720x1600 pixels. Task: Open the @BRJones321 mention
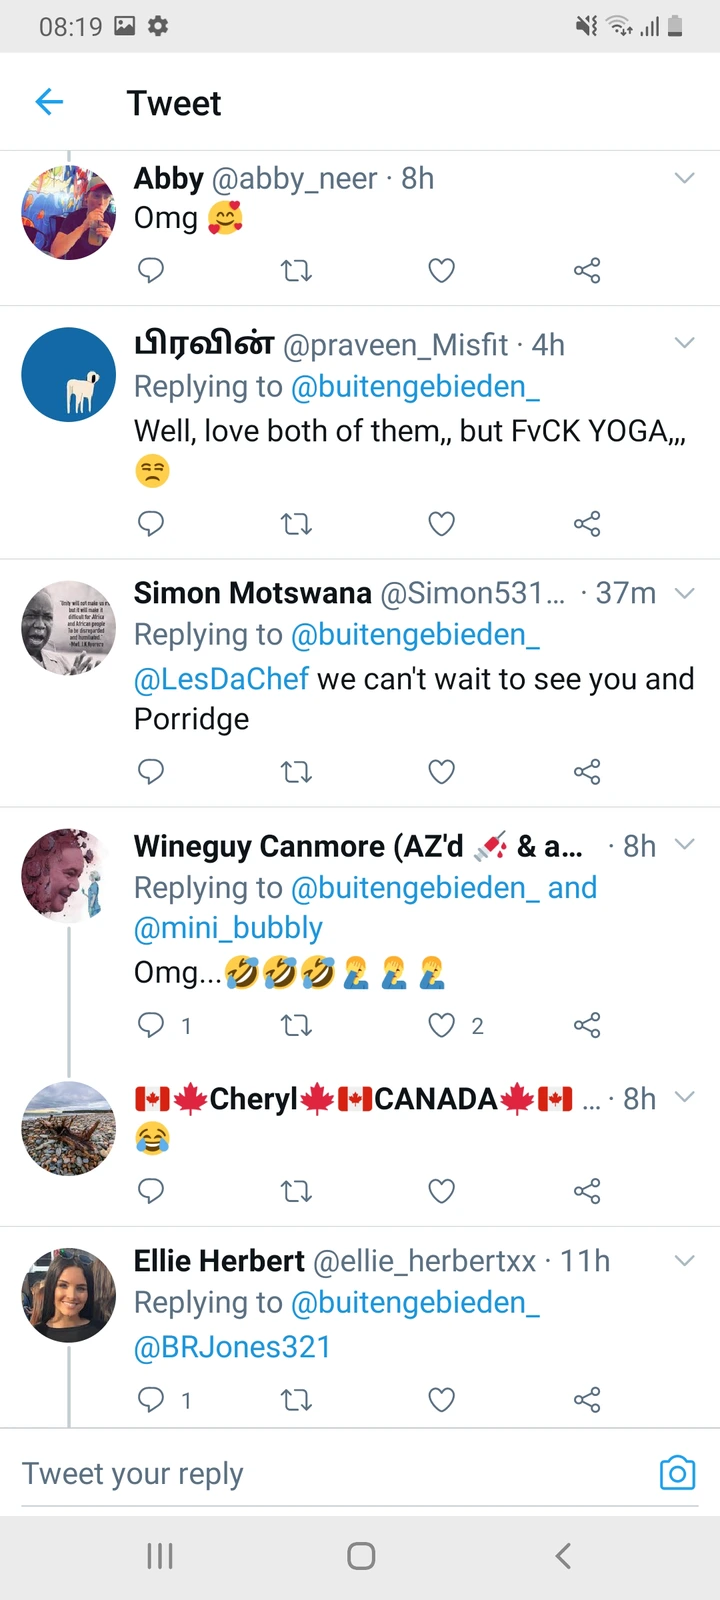[x=232, y=1347]
